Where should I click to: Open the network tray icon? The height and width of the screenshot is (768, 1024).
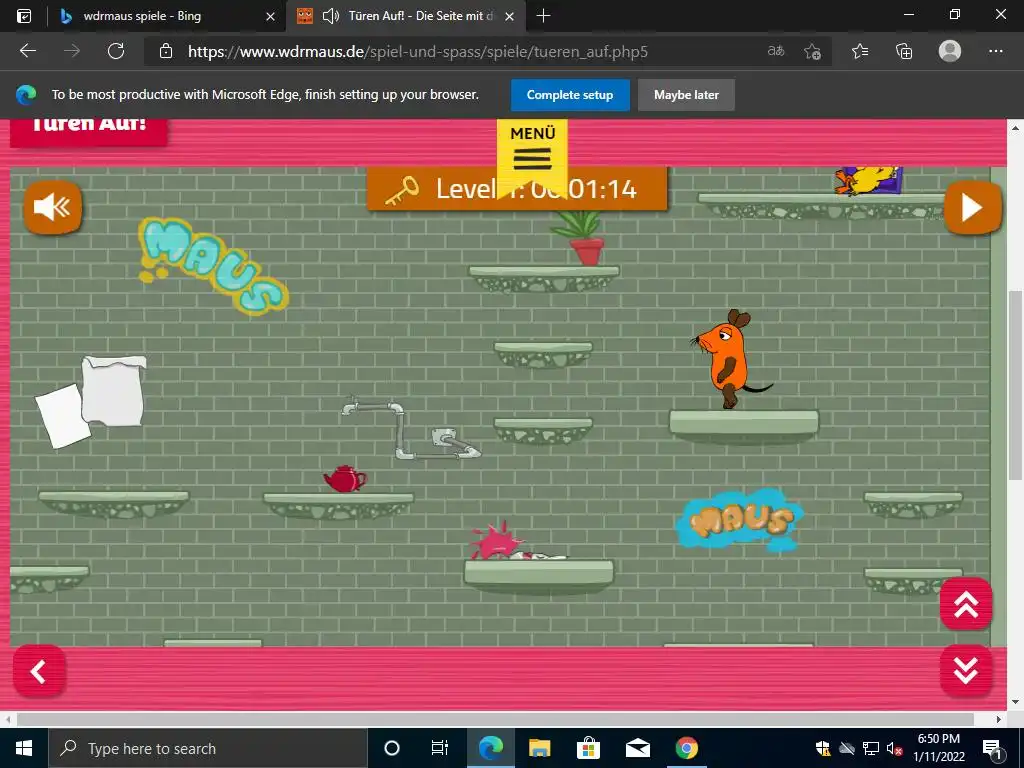tap(871, 748)
